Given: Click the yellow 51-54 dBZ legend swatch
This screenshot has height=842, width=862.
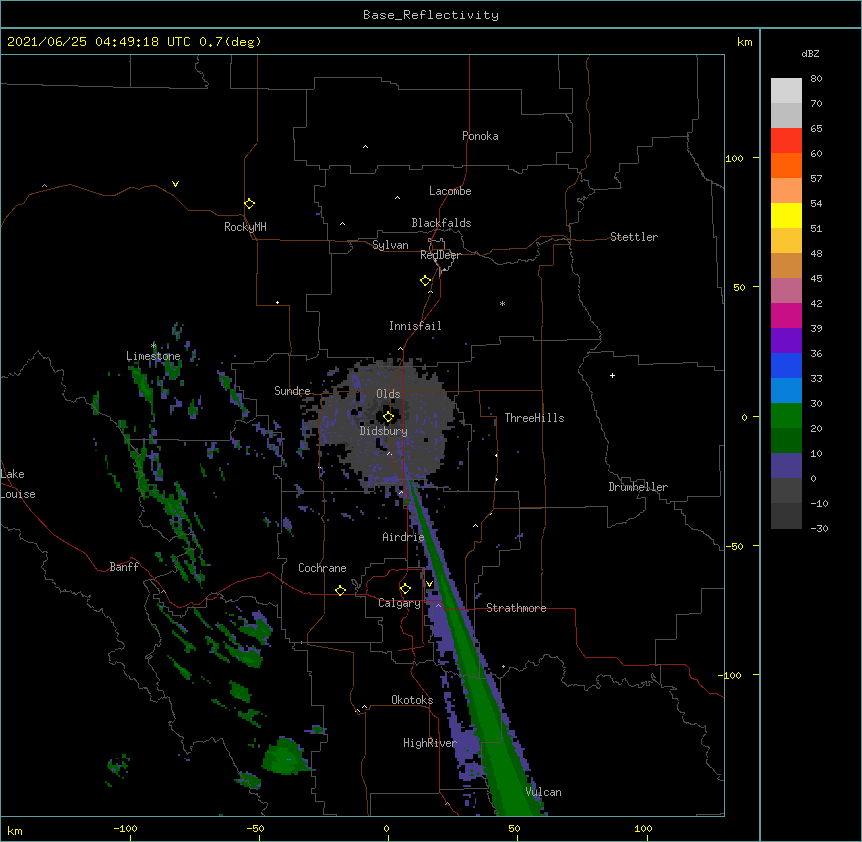Looking at the screenshot, I should 786,215.
